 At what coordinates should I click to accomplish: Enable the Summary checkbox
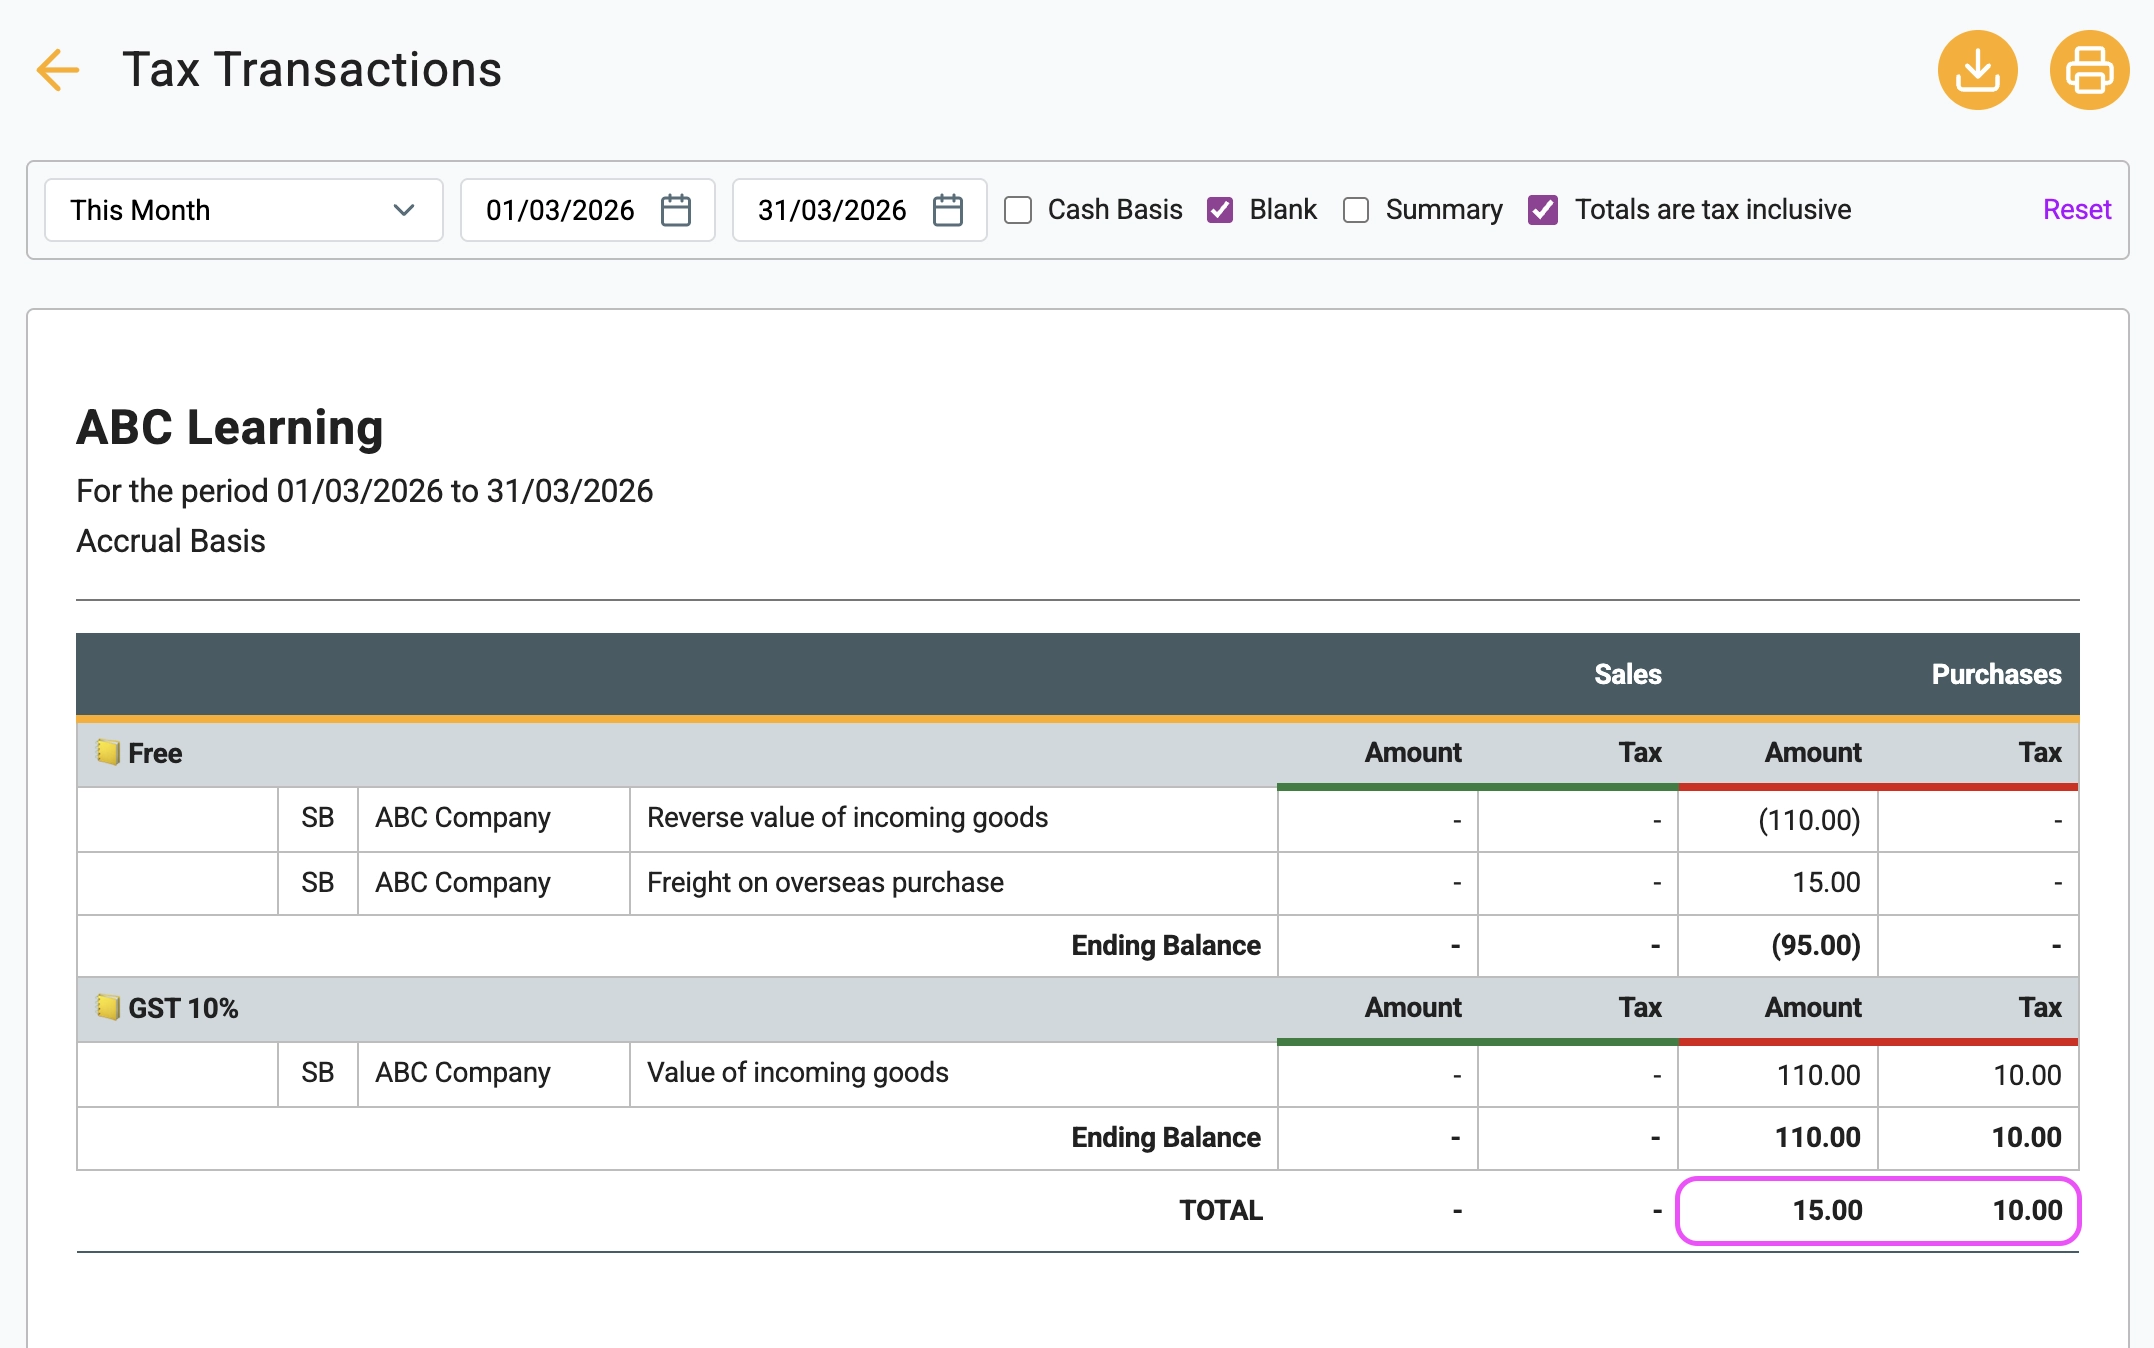[x=1356, y=210]
